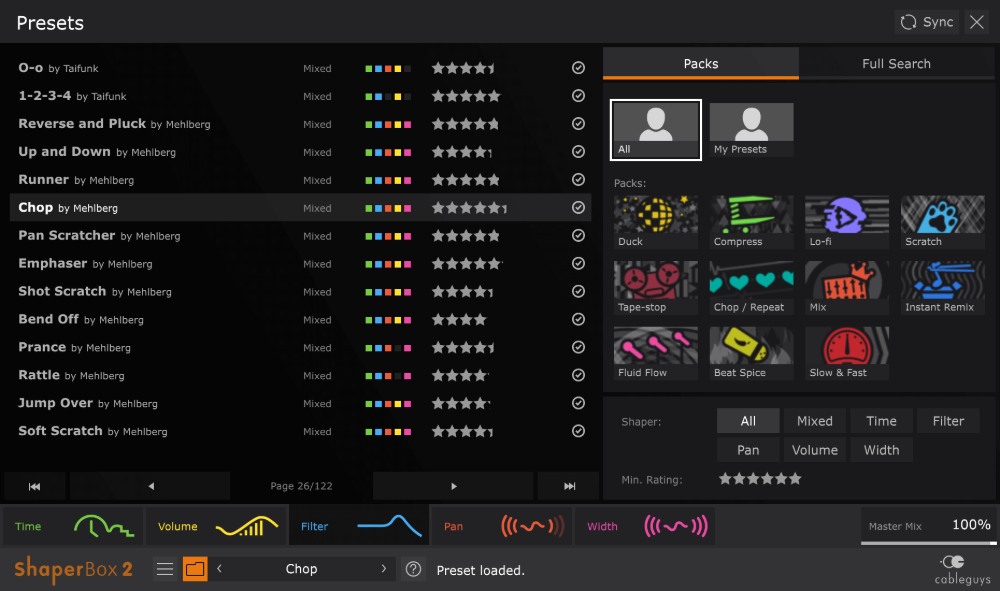Viewport: 1000px width, 591px height.
Task: Filter shaper type by Pan
Action: click(x=748, y=449)
